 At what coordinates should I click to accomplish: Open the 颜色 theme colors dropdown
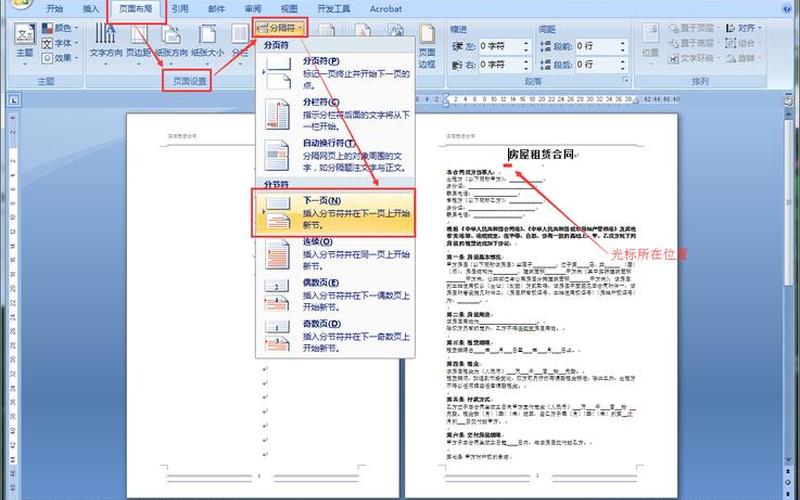[61, 28]
